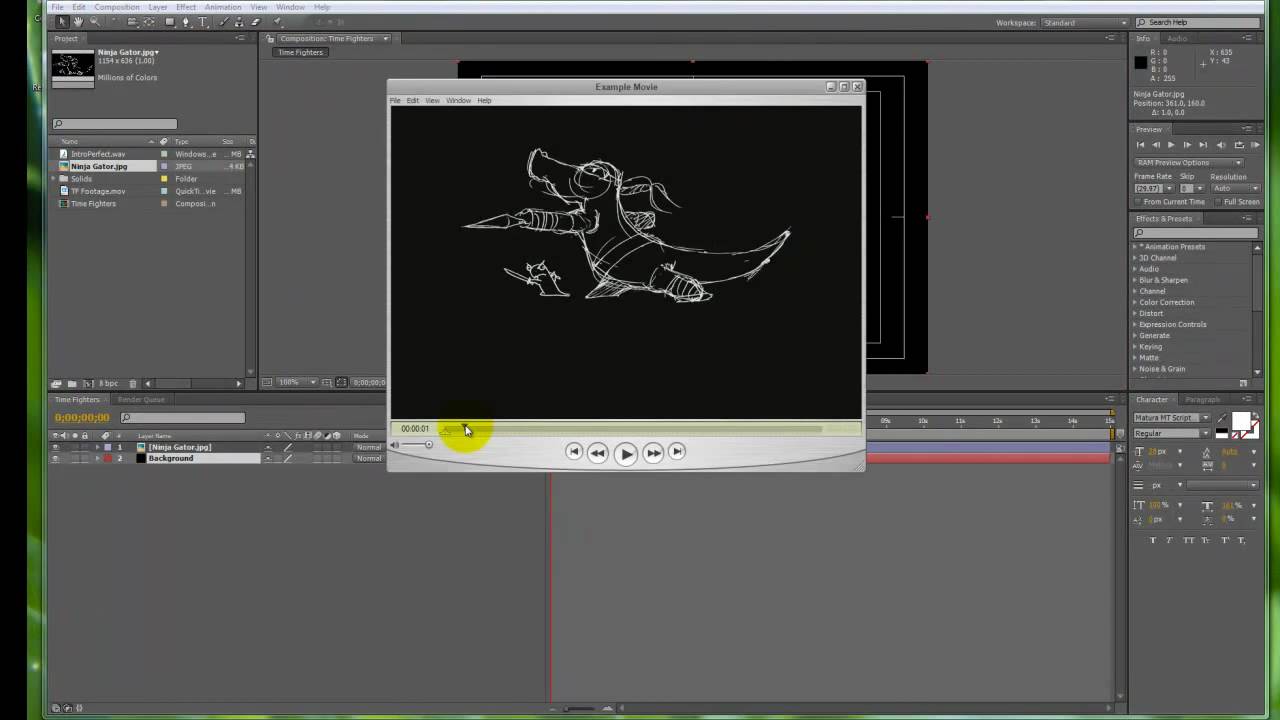
Task: Select the Puppet Pin tool
Action: click(277, 21)
